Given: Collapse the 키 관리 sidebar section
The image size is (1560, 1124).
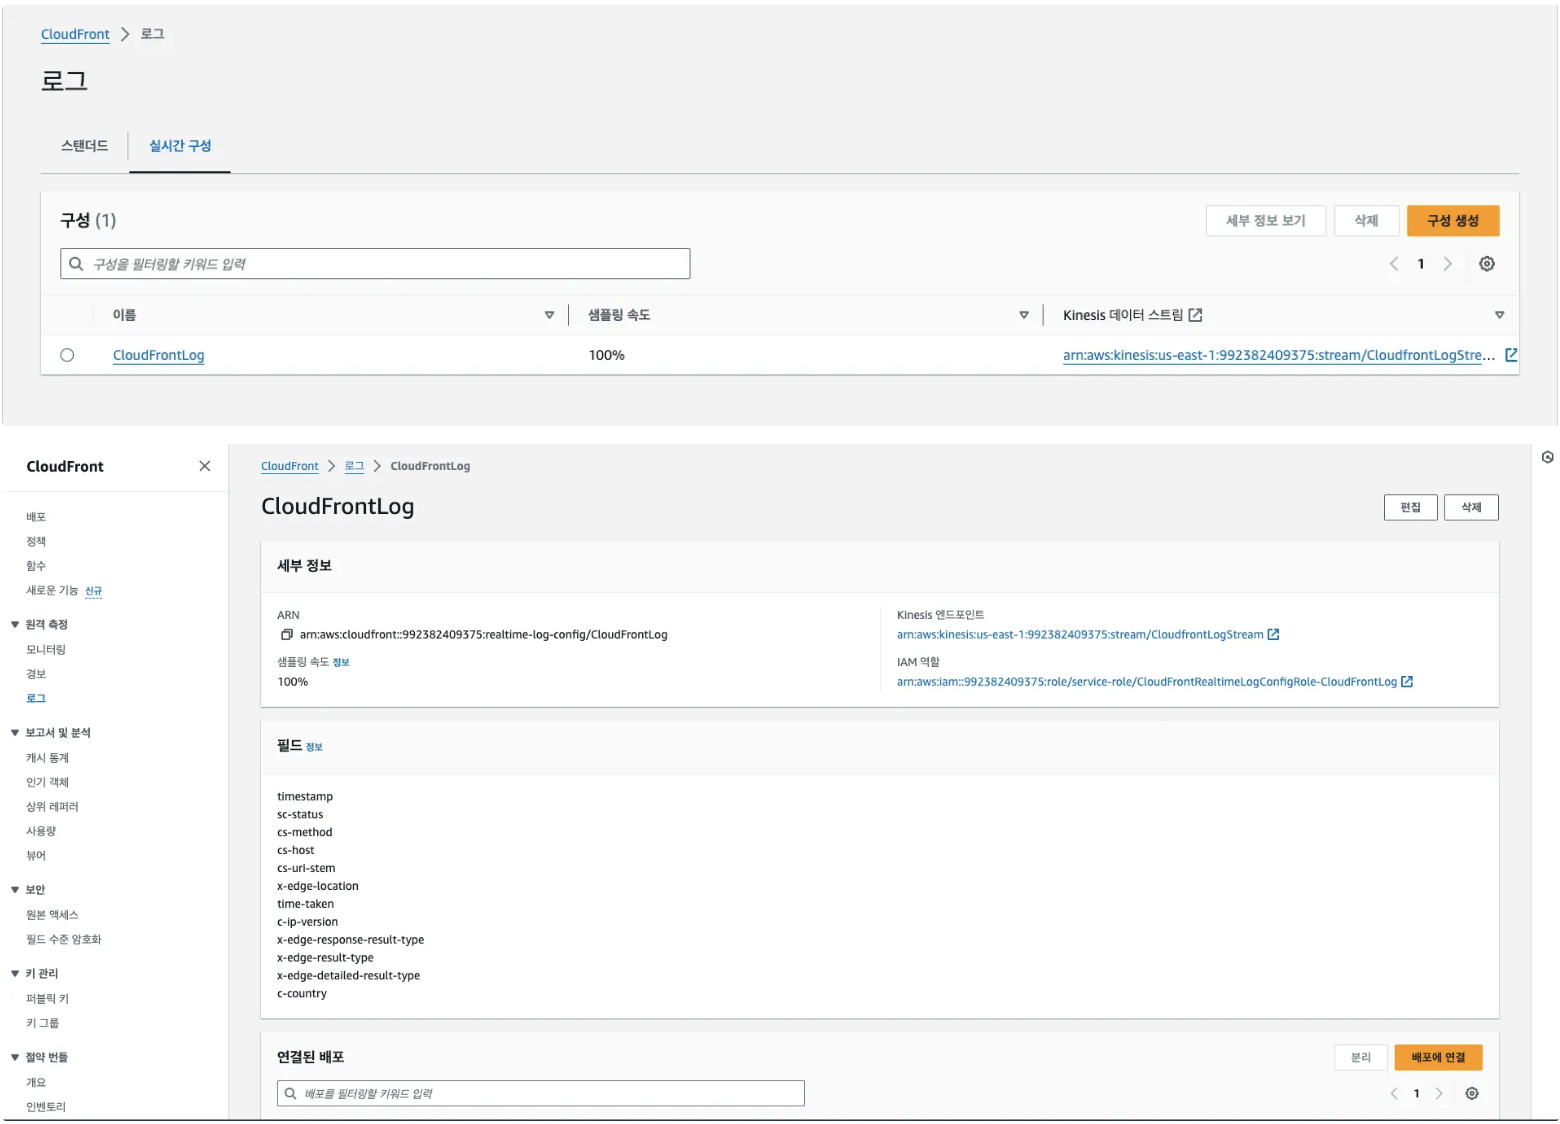Looking at the screenshot, I should tap(15, 974).
